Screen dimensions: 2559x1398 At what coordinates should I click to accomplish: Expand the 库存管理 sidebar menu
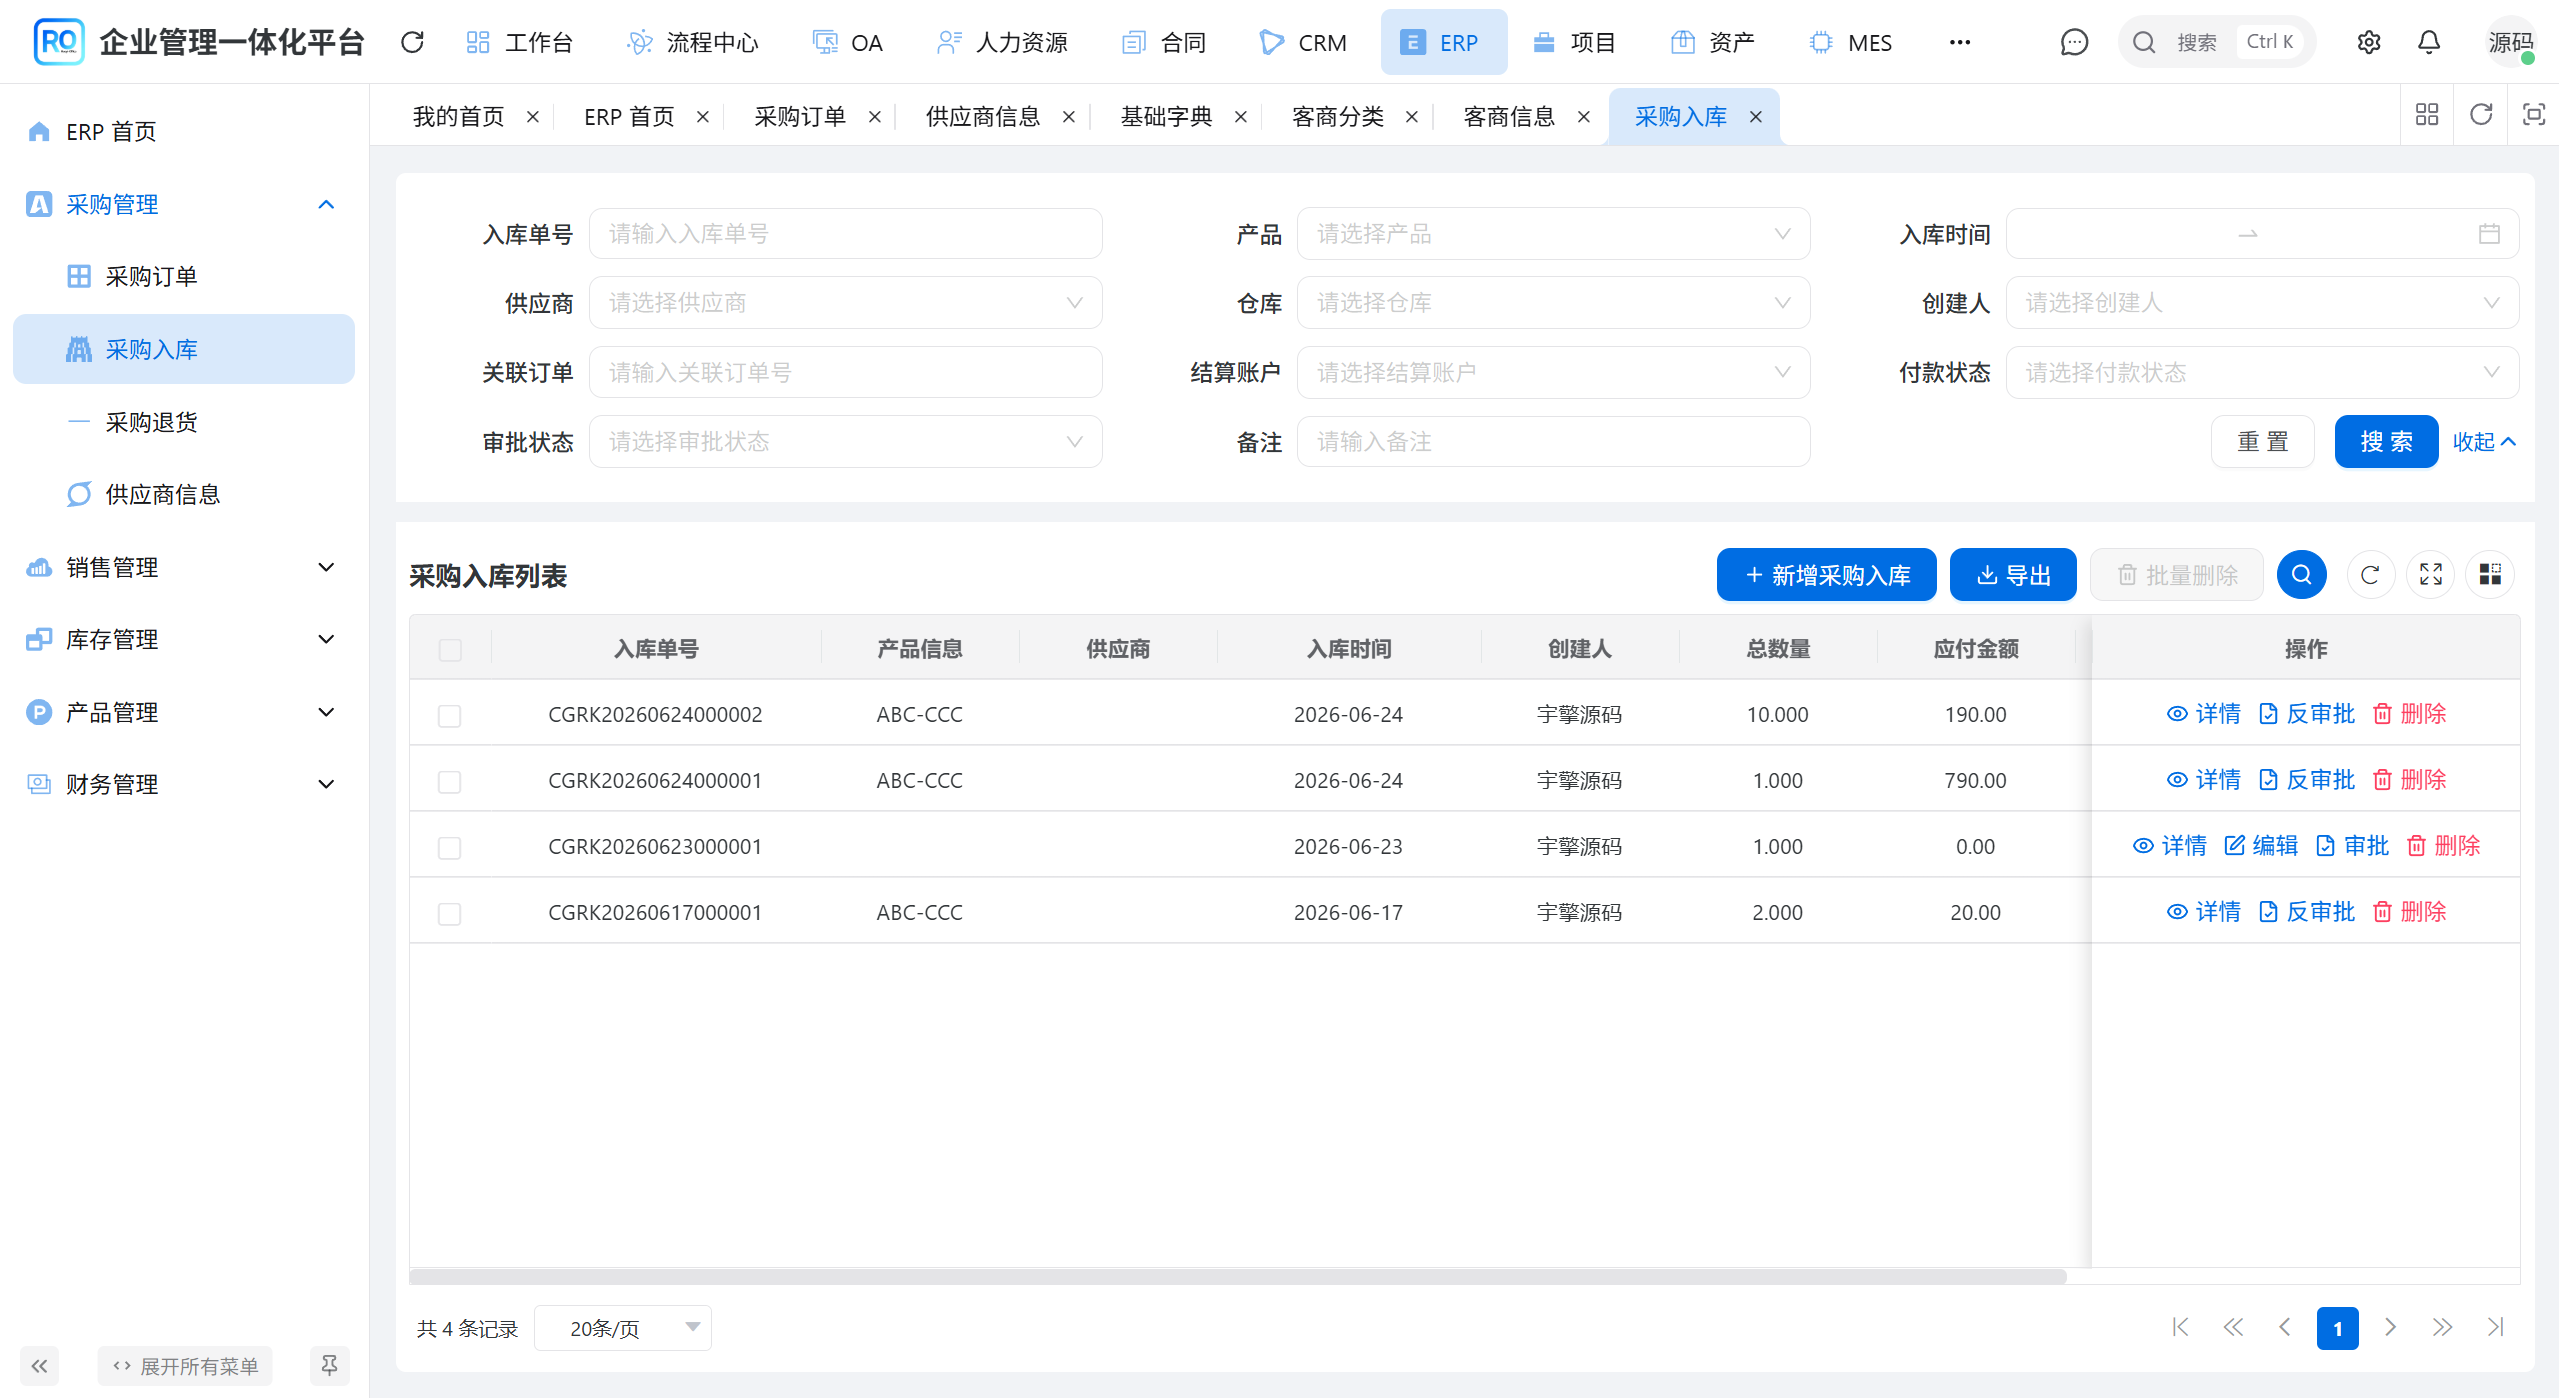pos(183,639)
